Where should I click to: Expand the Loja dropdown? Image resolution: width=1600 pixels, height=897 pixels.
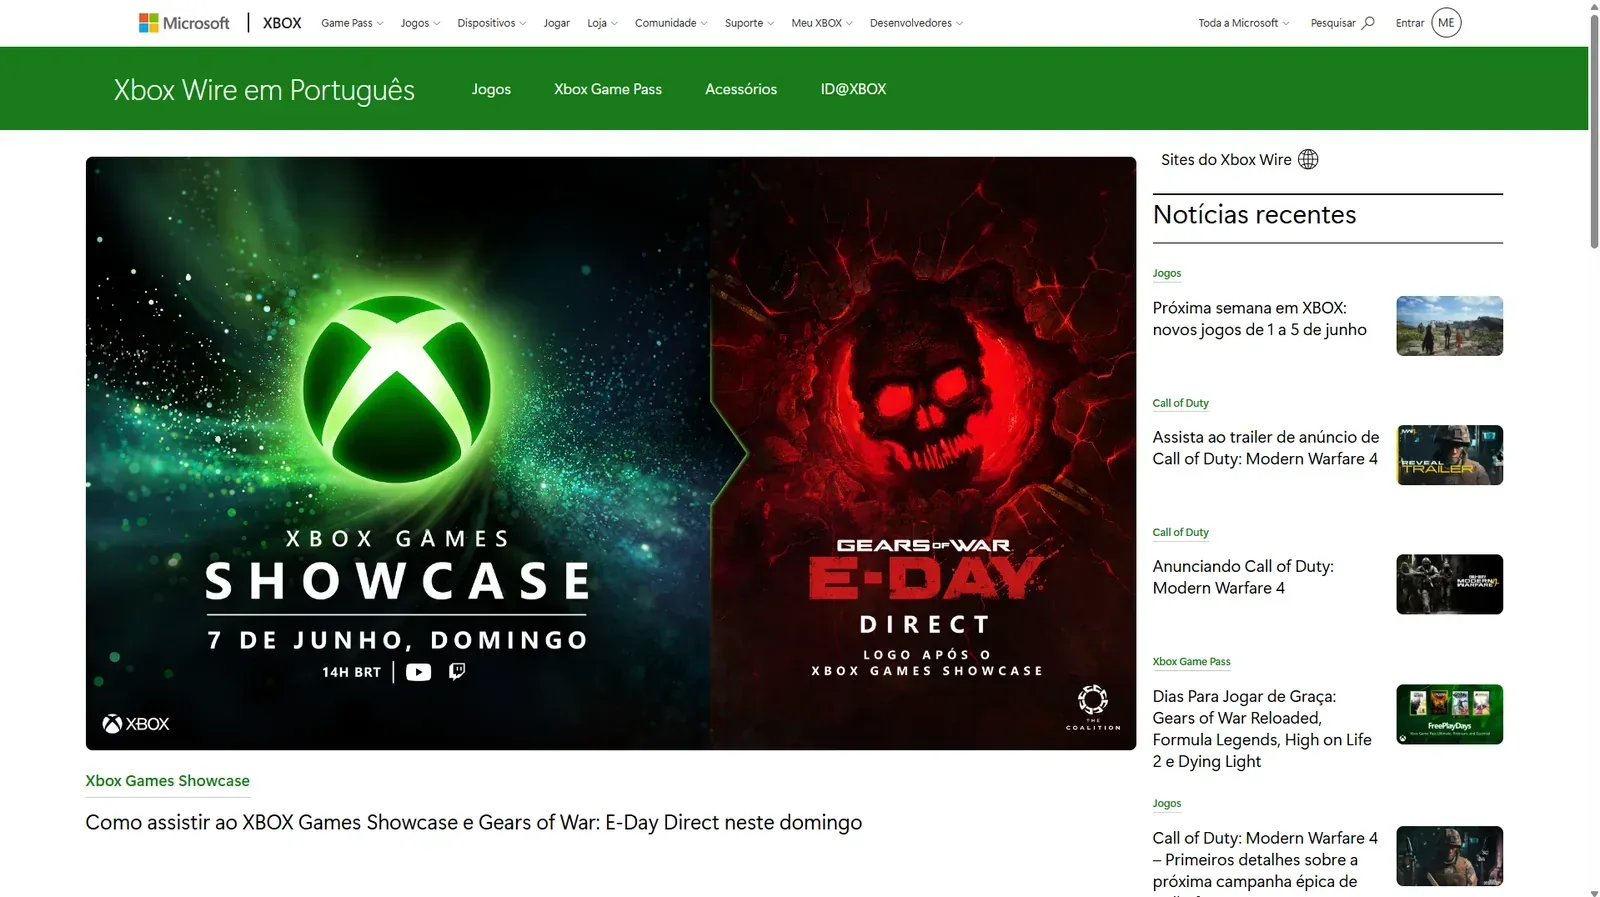tap(602, 23)
